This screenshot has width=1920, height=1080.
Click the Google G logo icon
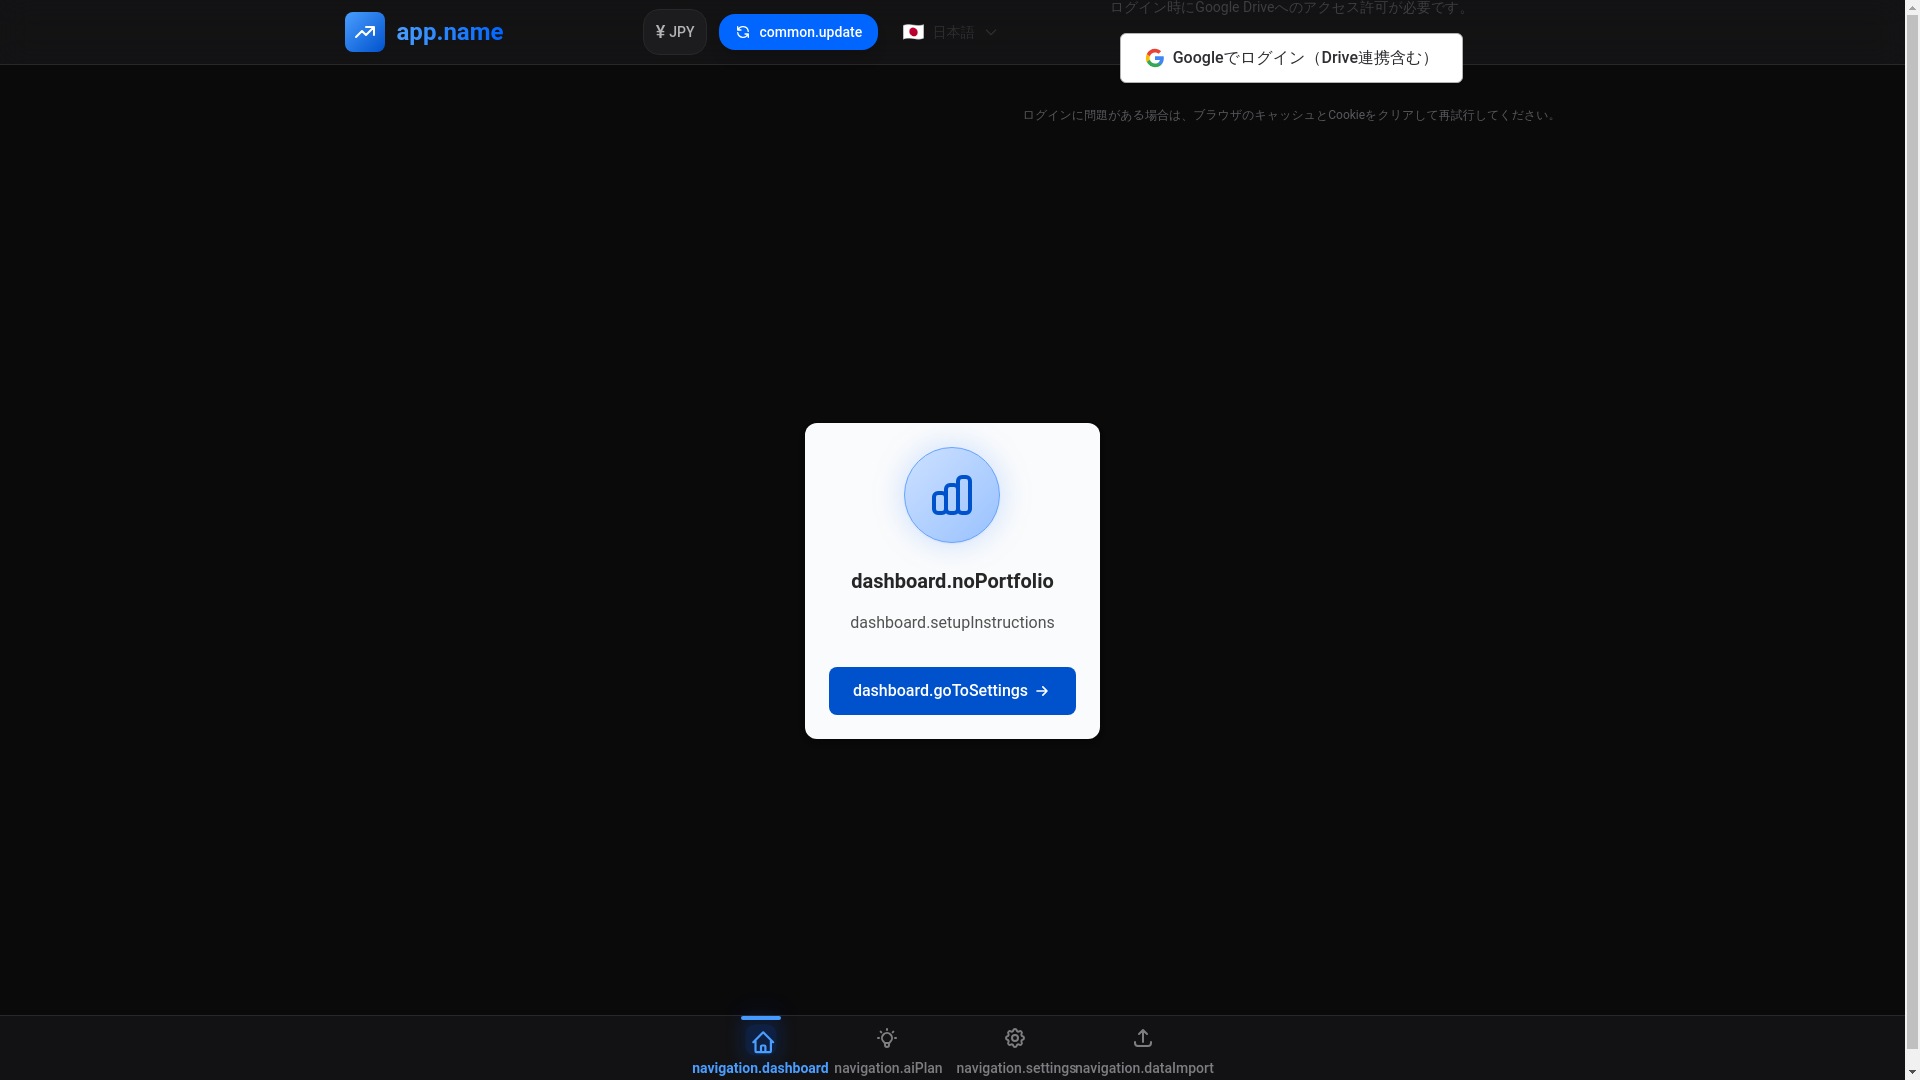(1155, 58)
